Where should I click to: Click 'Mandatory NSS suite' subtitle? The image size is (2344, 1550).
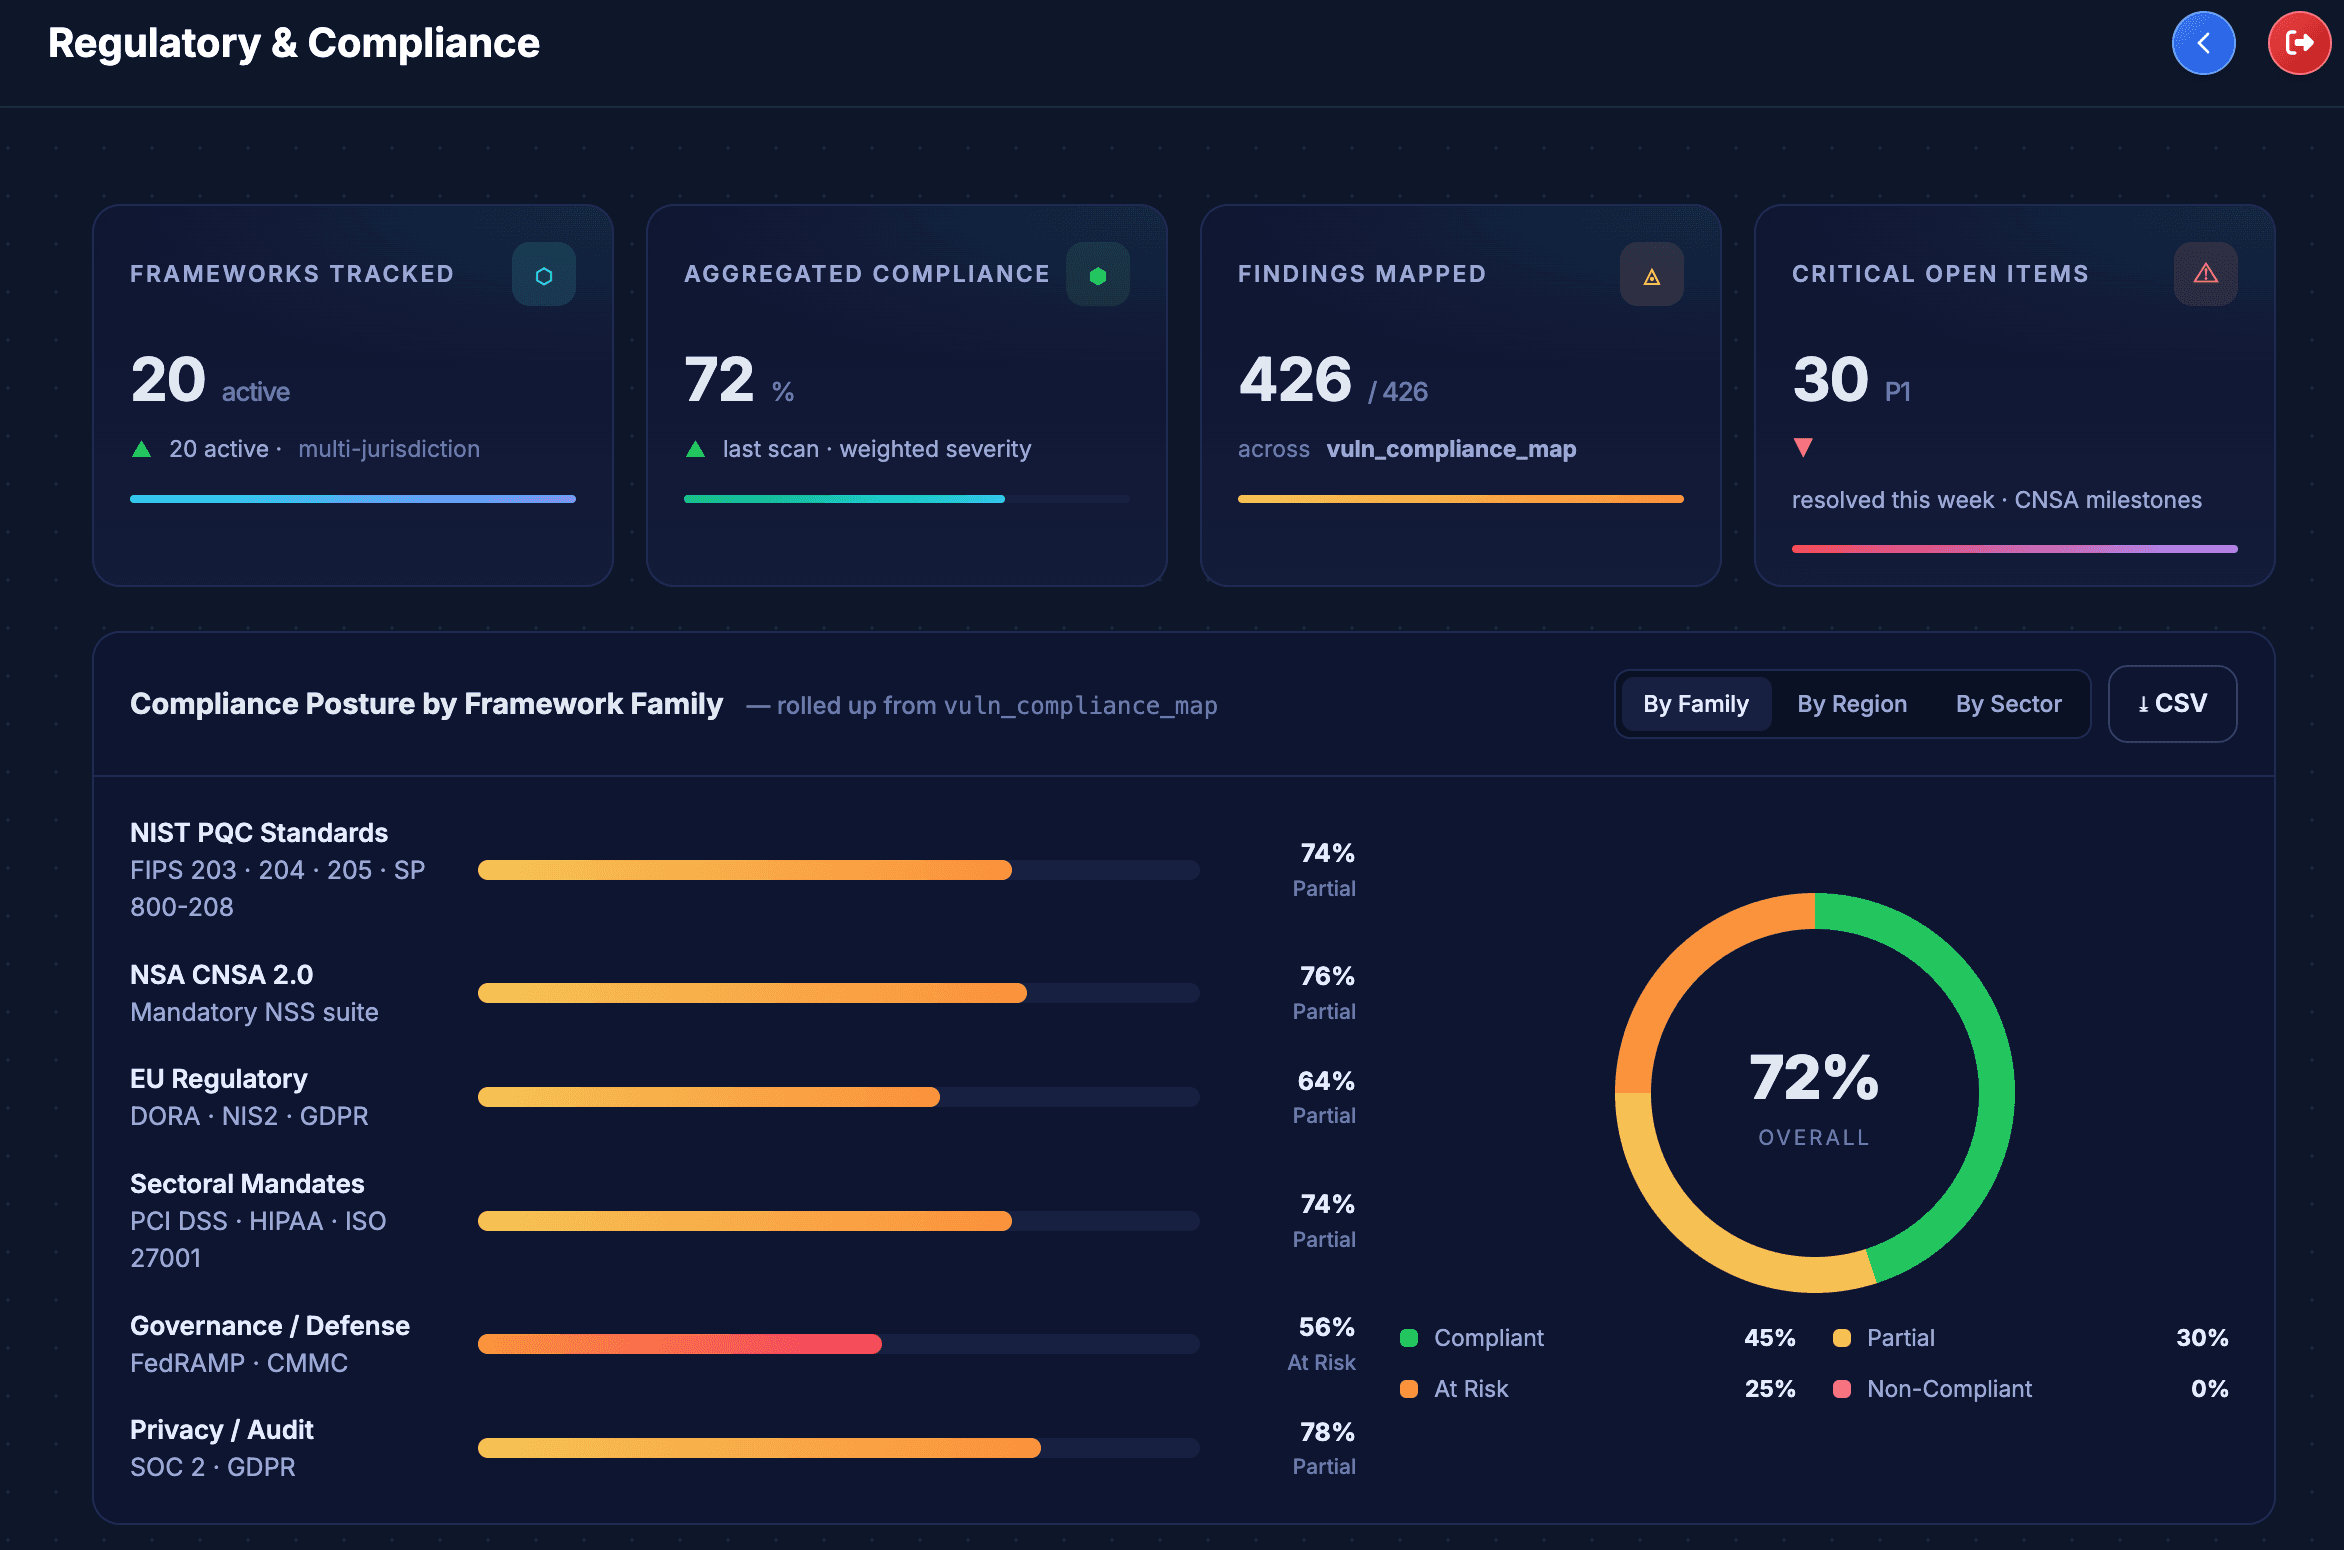(254, 1012)
